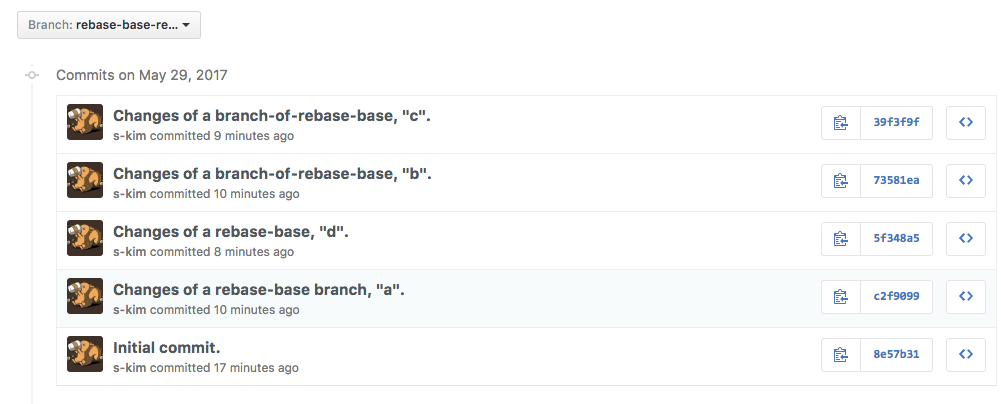Image resolution: width=1001 pixels, height=404 pixels.
Task: Click avatar thumbnail on rebase-base branch "a" commit
Action: point(85,297)
